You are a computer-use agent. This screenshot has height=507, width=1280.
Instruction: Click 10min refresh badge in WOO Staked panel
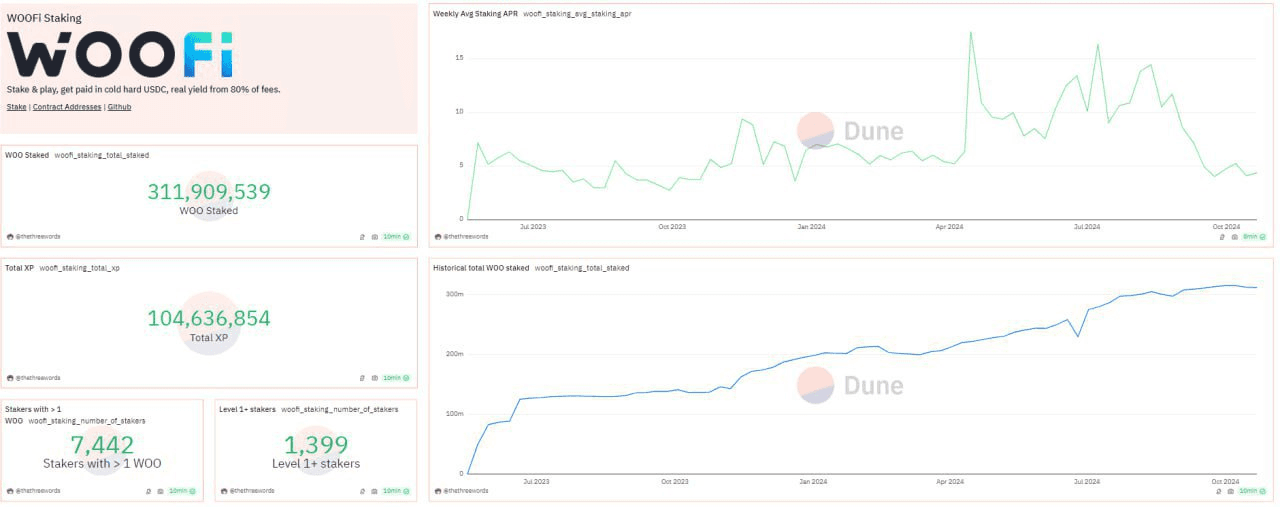[396, 237]
